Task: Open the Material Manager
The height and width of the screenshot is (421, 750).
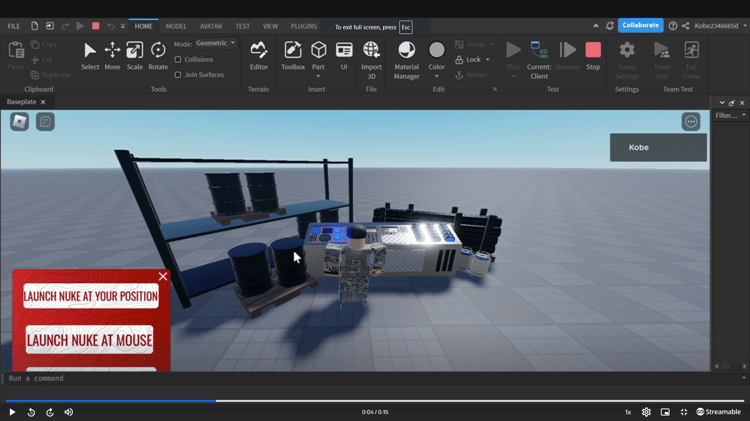Action: (x=407, y=60)
